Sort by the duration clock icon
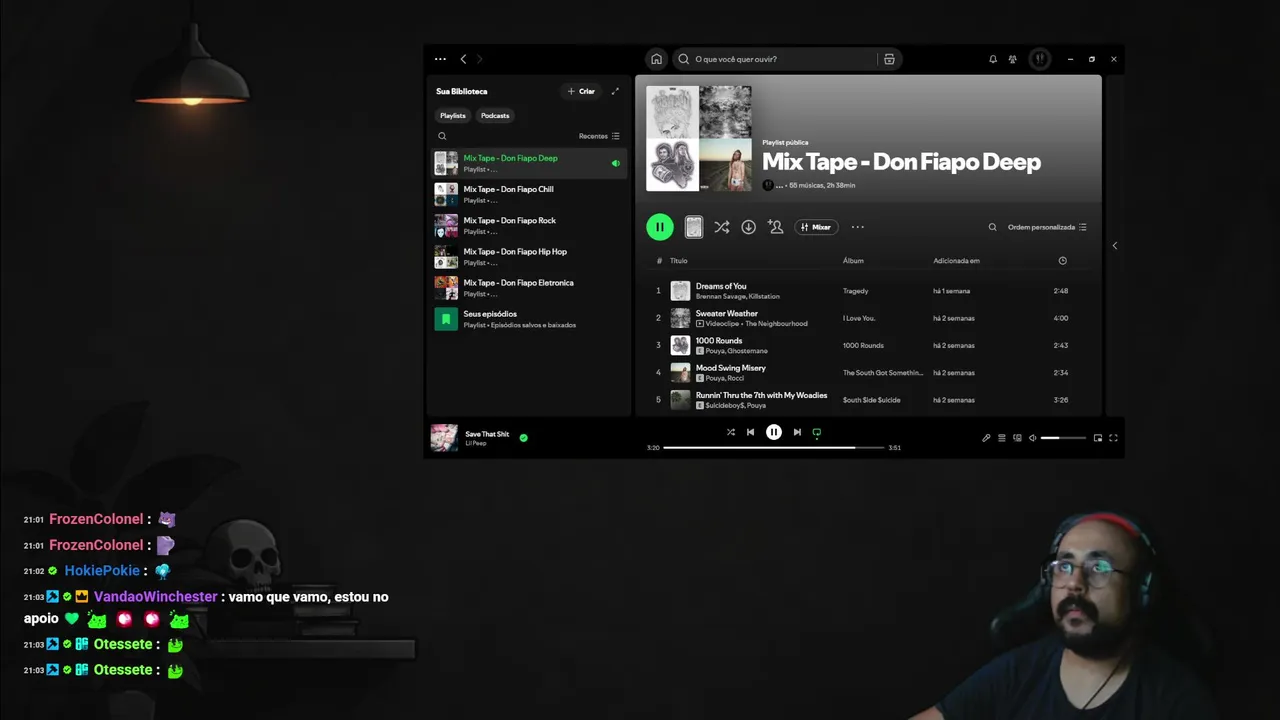The image size is (1280, 720). (x=1062, y=261)
